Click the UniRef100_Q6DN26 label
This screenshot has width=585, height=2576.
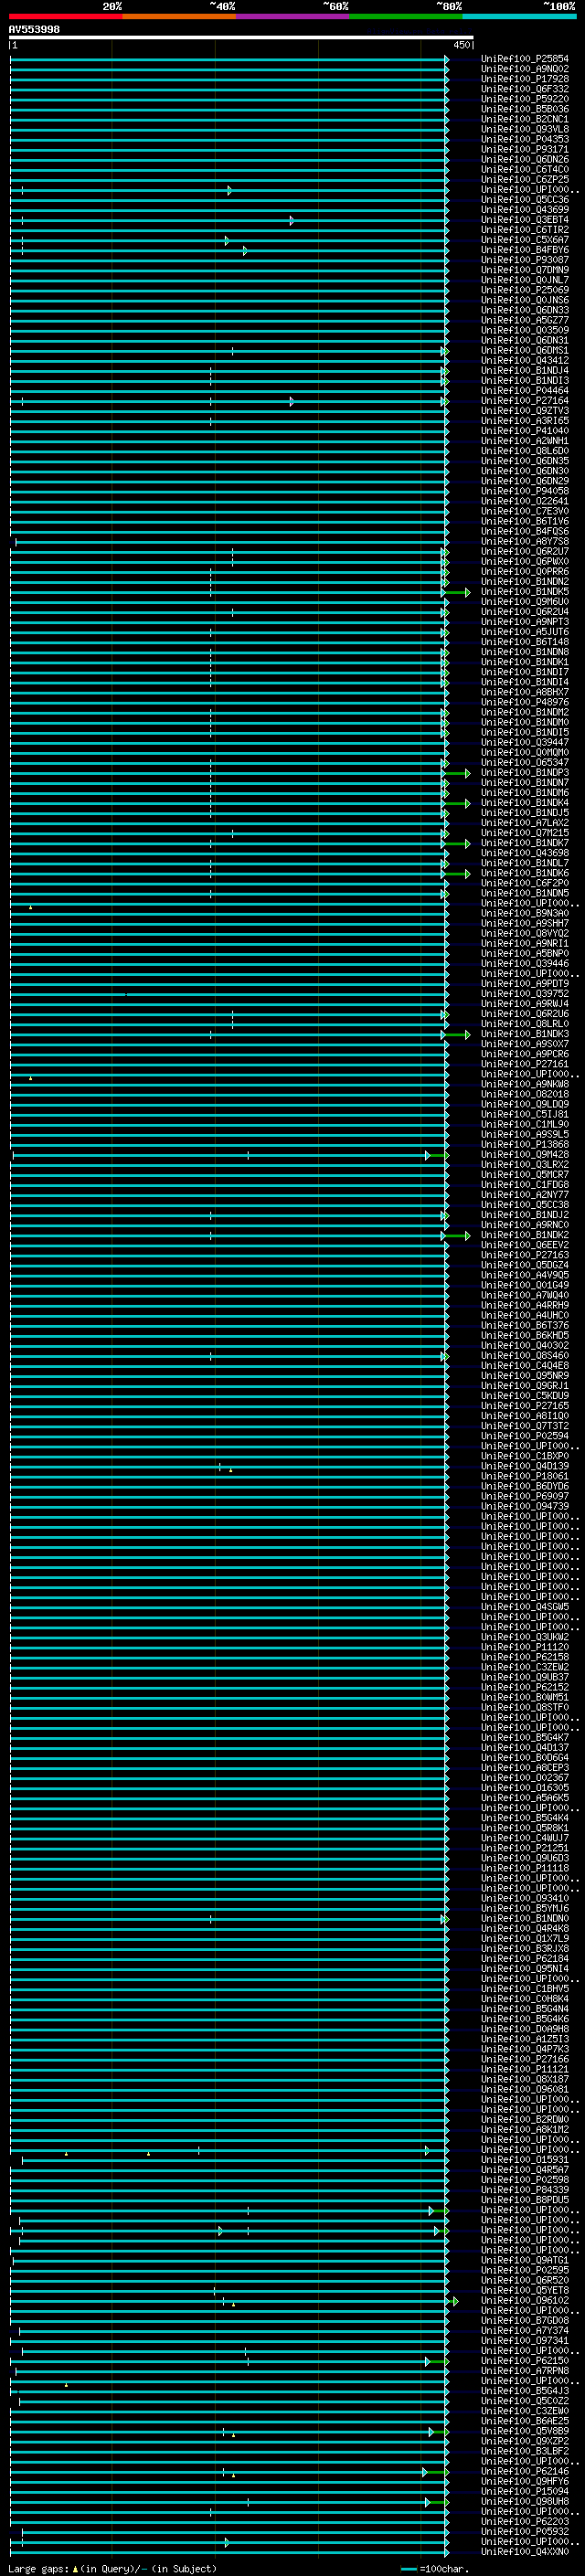pos(525,159)
